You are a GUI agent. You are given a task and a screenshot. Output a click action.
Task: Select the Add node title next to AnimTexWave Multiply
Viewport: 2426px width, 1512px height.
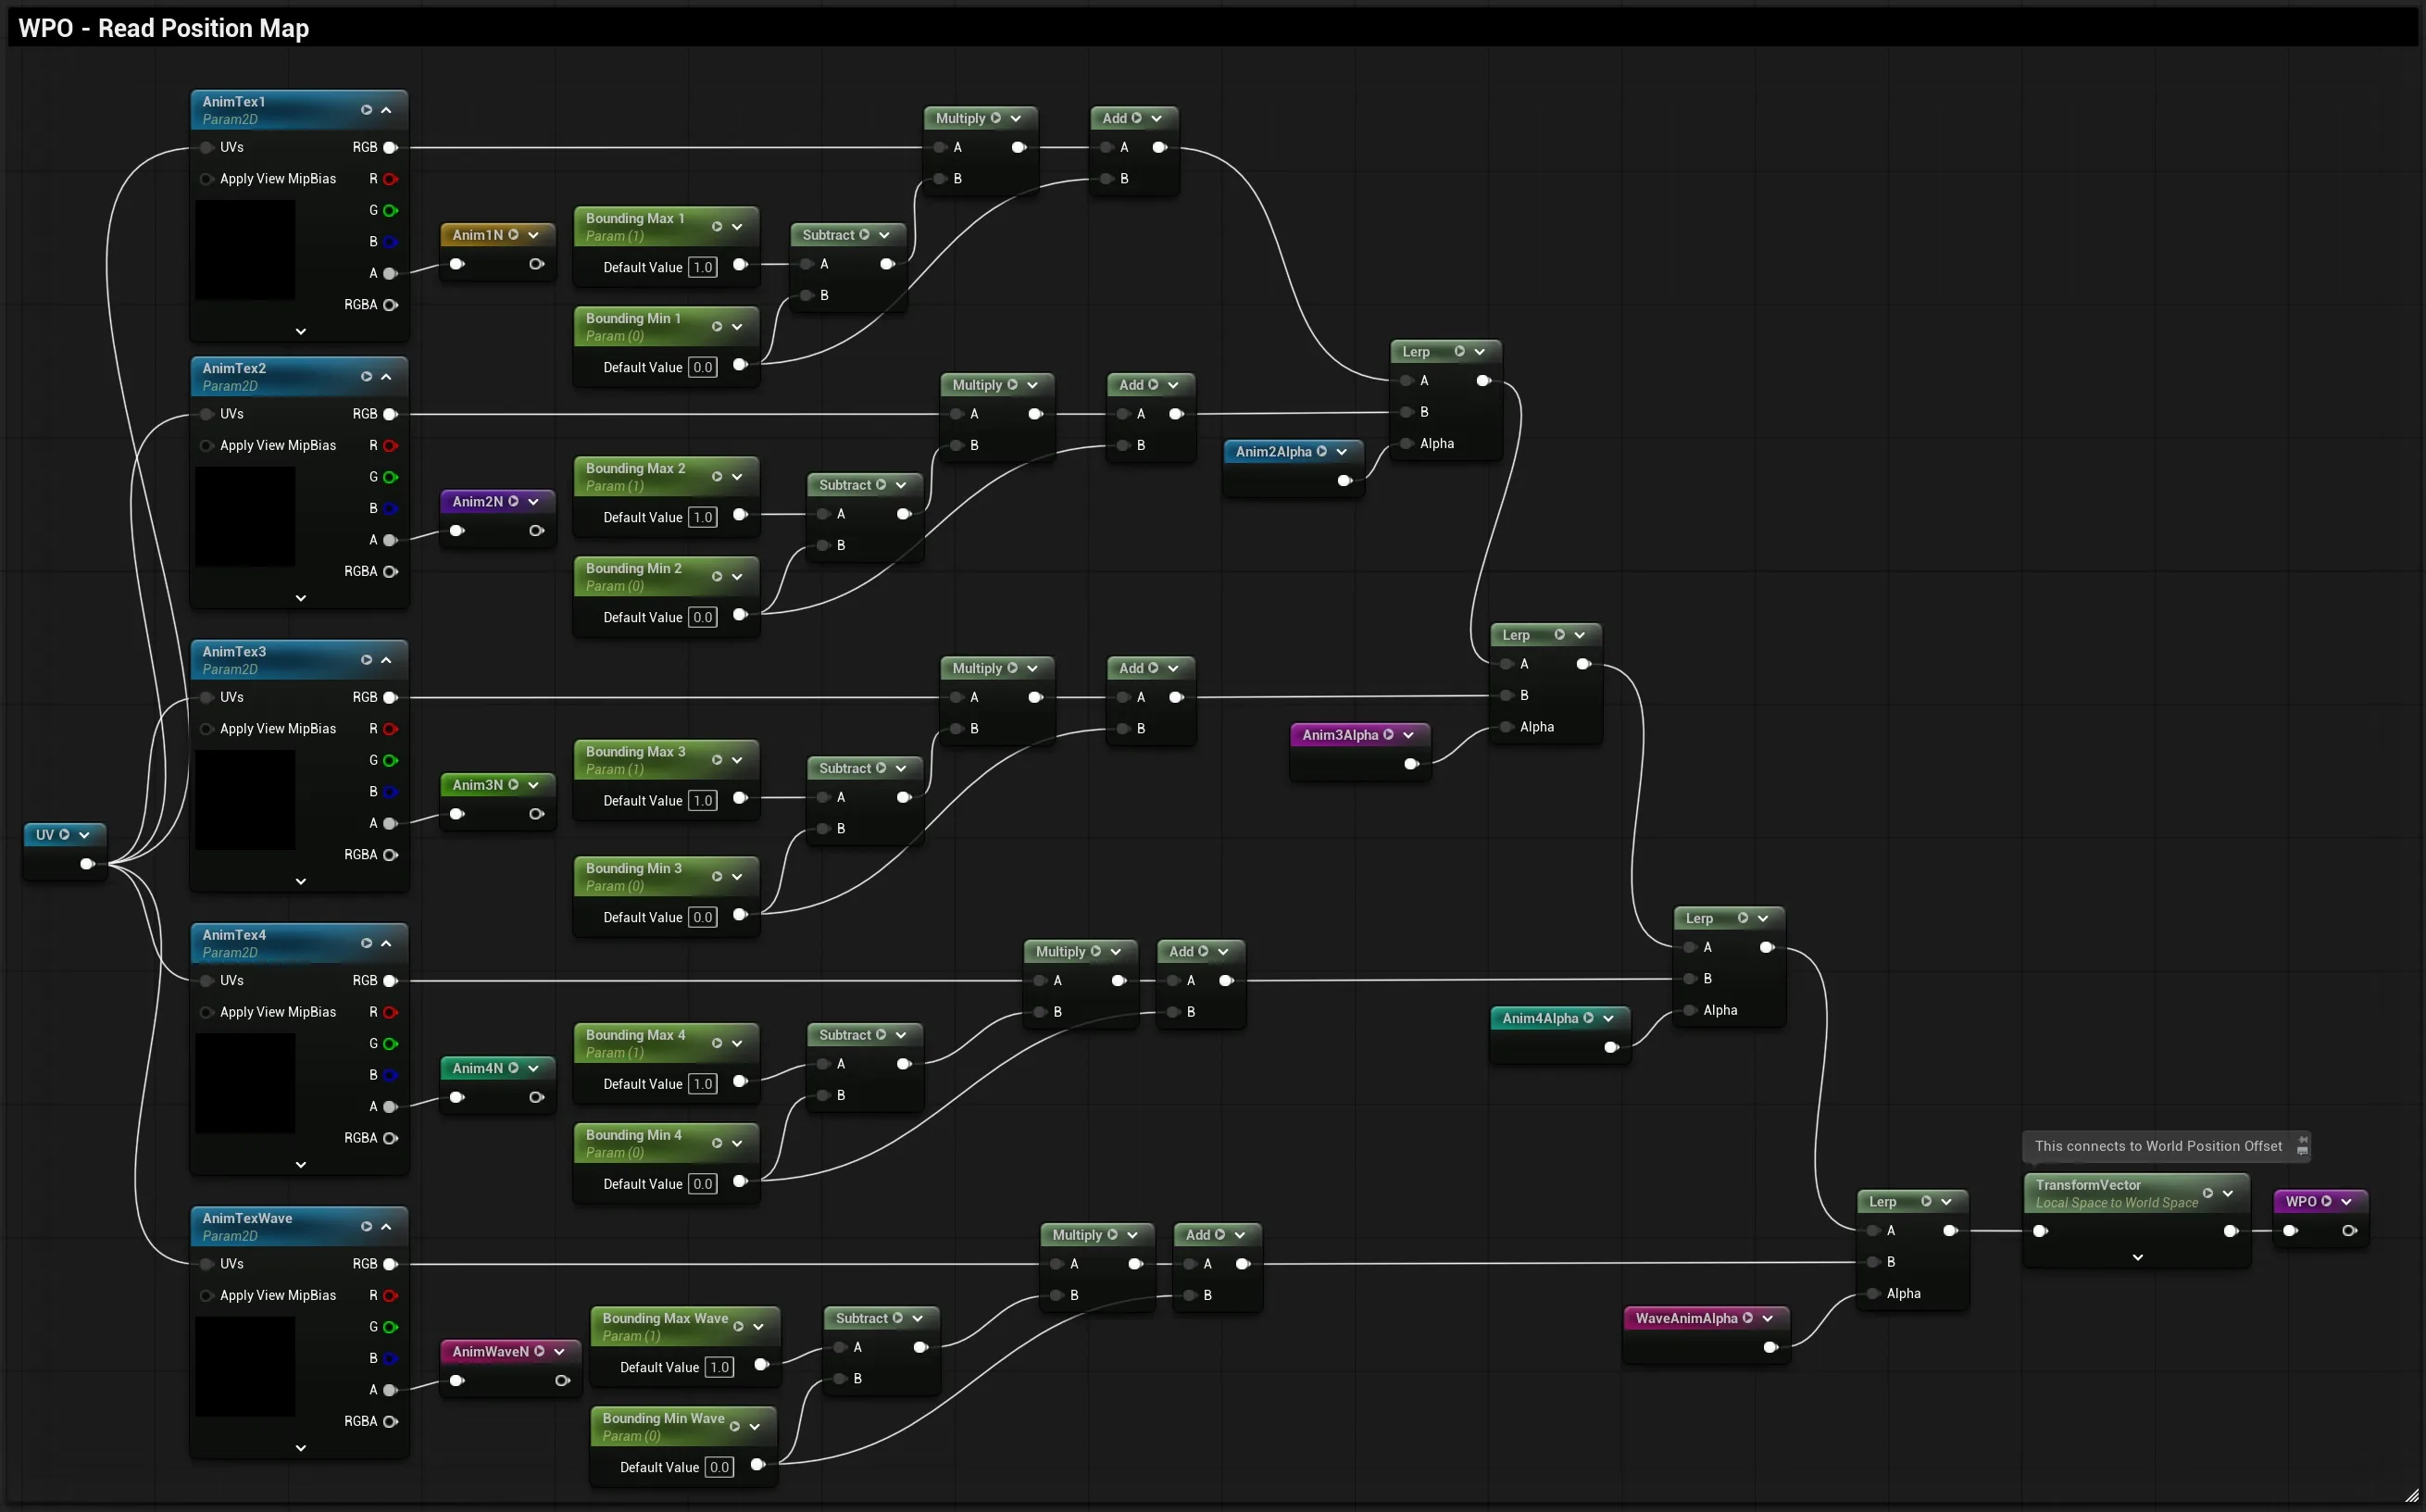(x=1198, y=1235)
